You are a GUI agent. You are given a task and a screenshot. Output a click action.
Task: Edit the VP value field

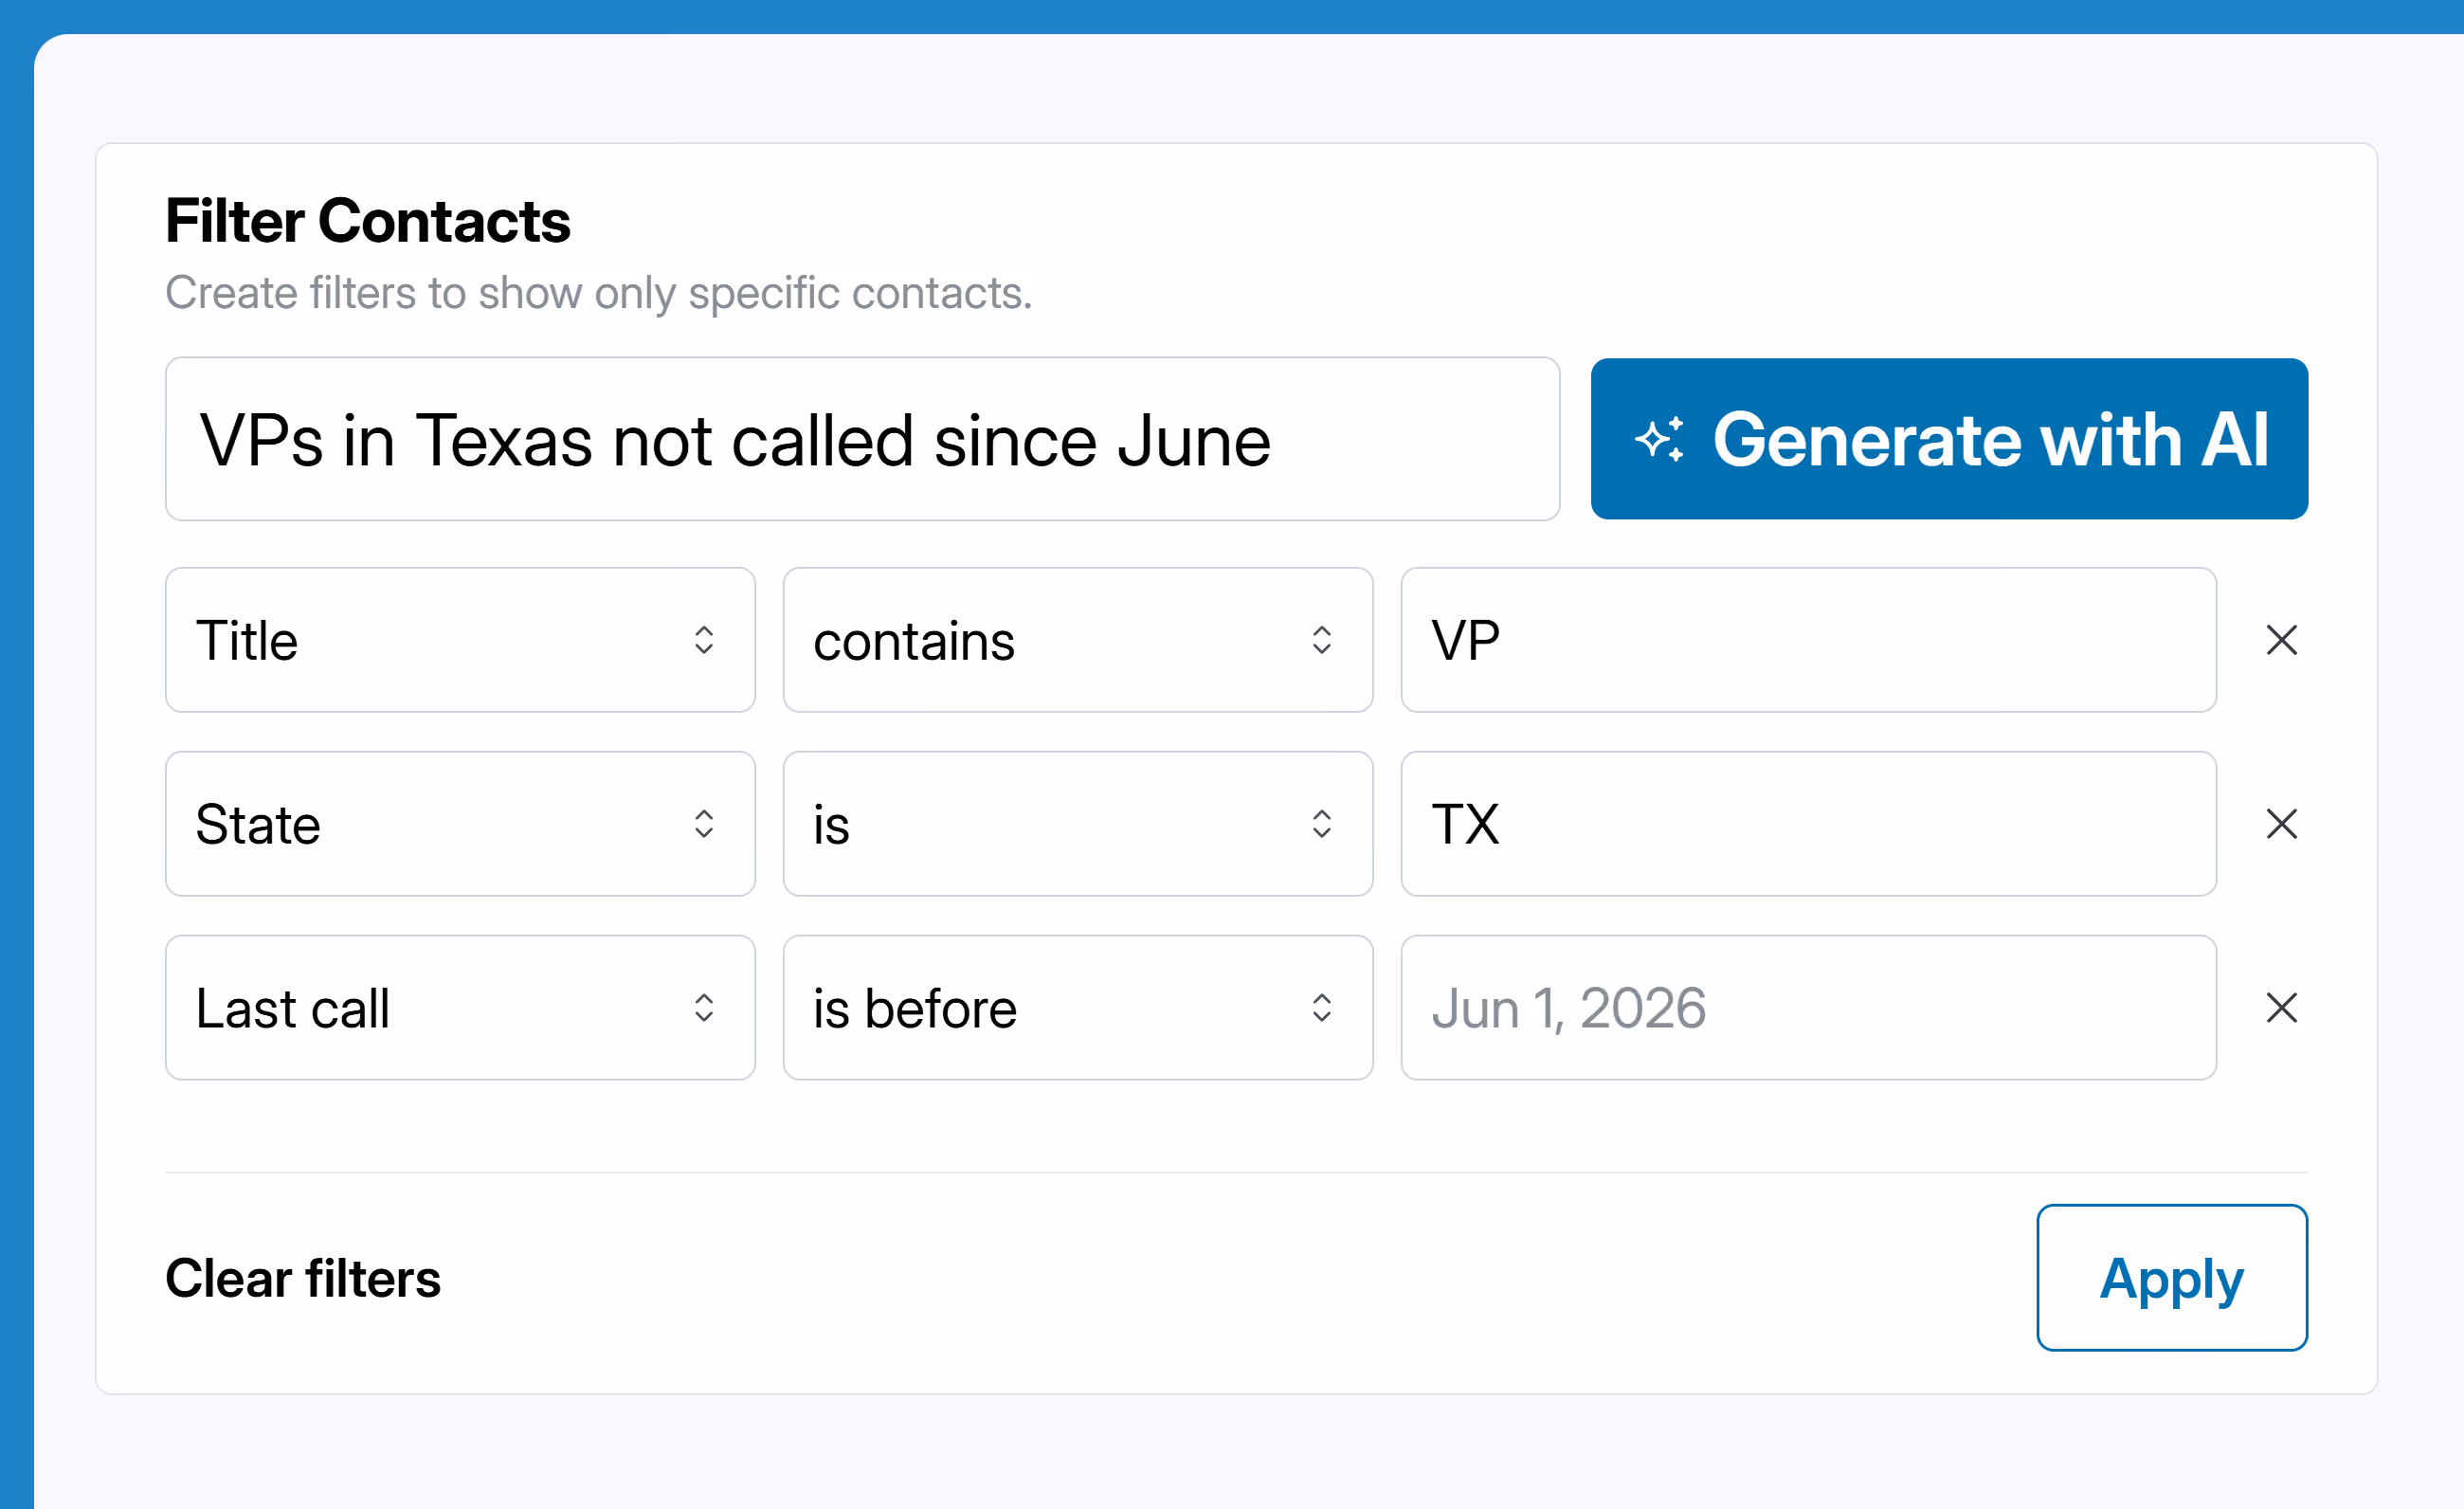coord(1808,640)
